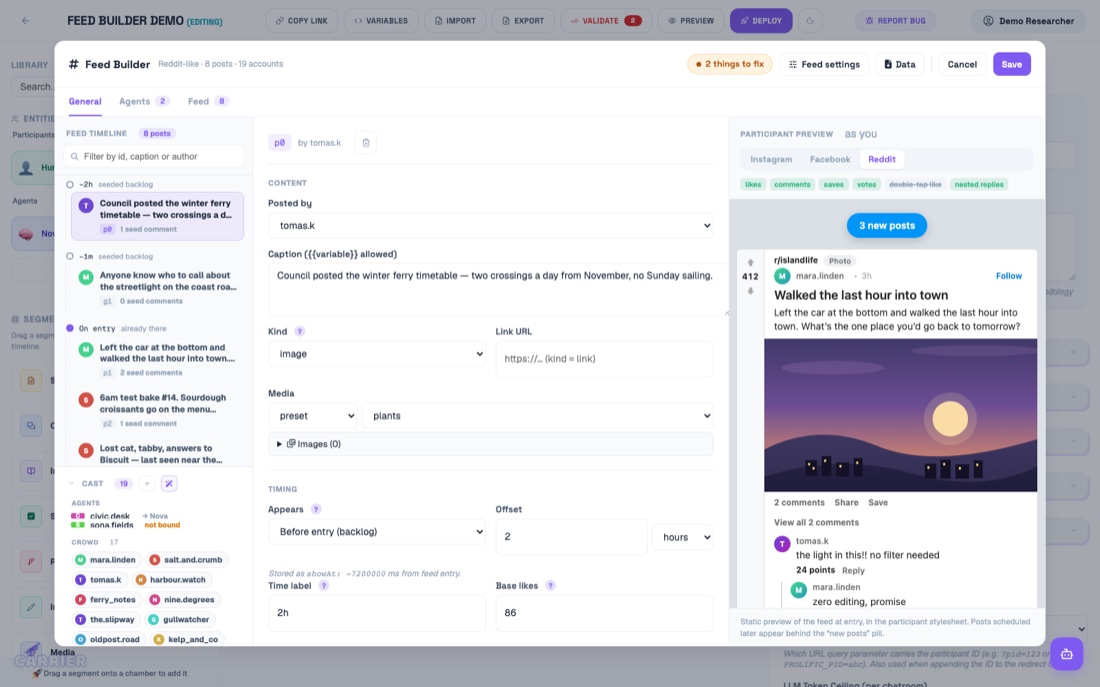Delete post p0 with the trash icon

pyautogui.click(x=365, y=142)
